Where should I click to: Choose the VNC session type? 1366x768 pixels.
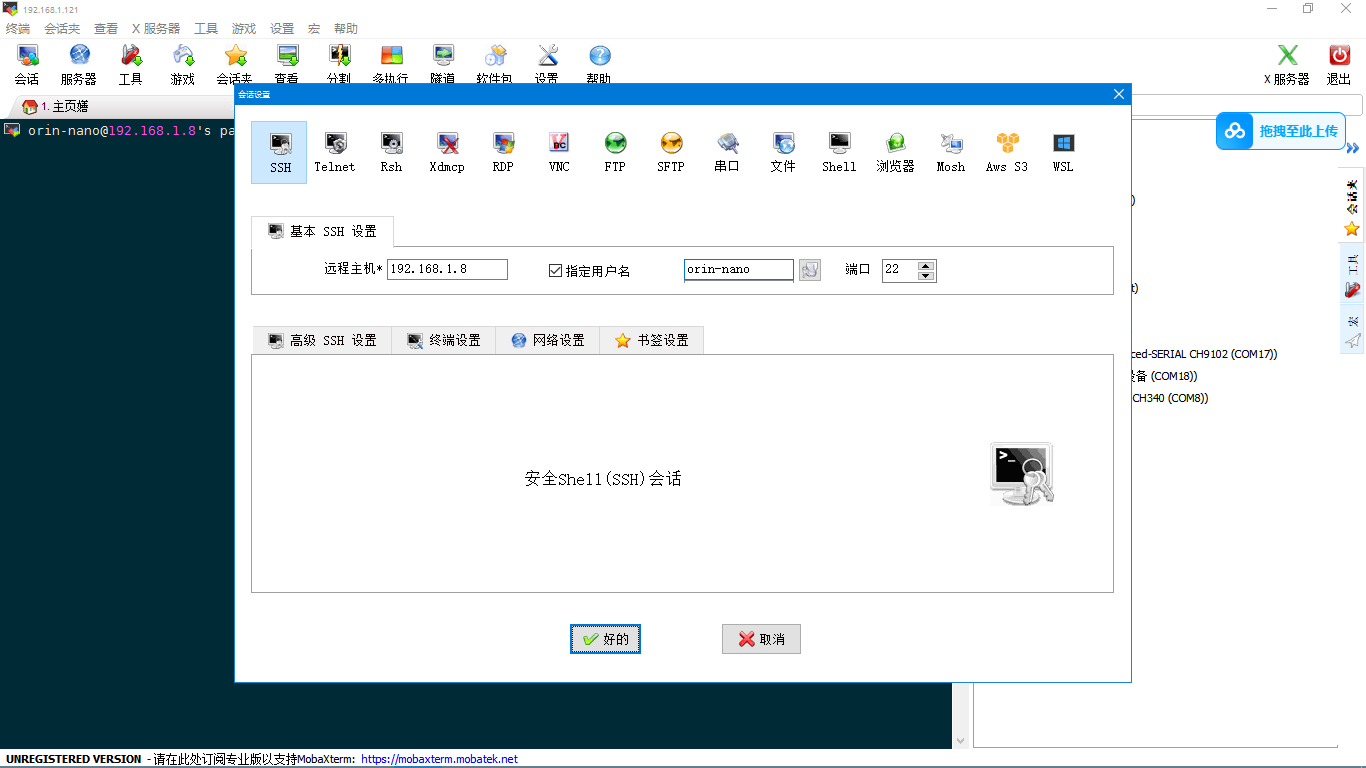[x=559, y=152]
